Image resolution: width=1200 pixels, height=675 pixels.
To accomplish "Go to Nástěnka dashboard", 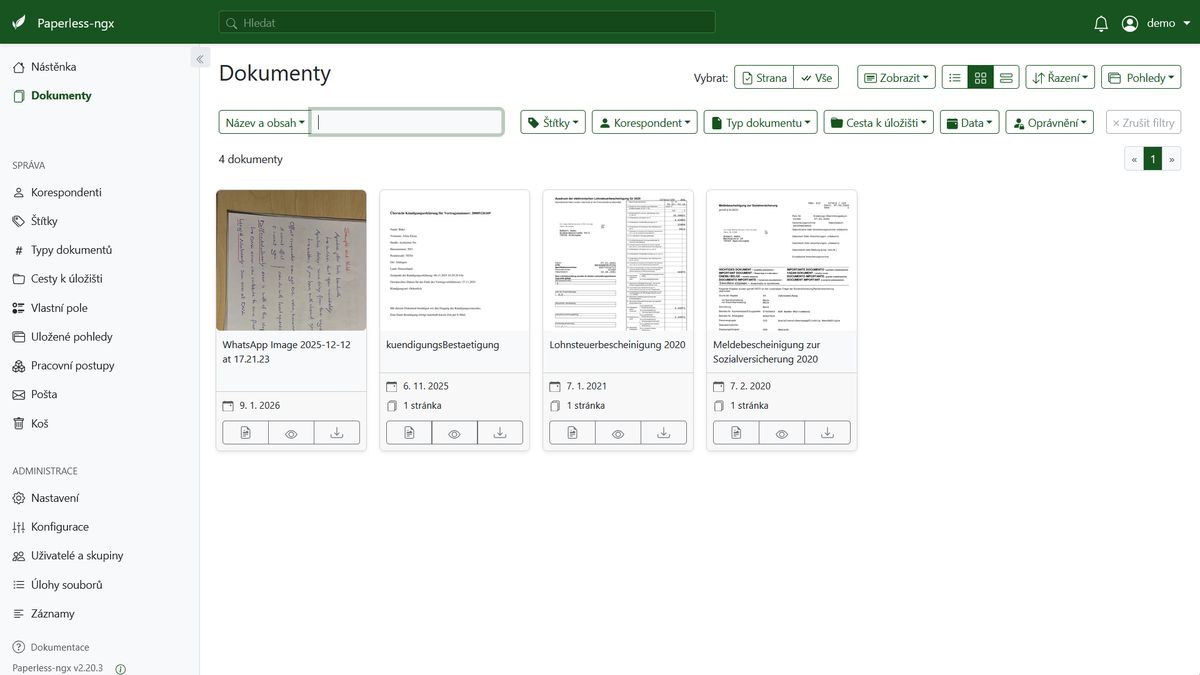I will tap(53, 67).
